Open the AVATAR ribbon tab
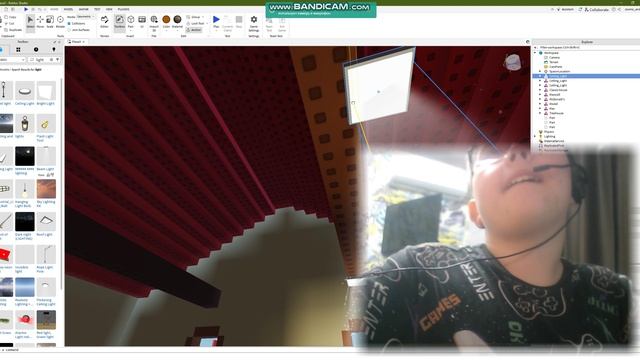Image resolution: width=640 pixels, height=360 pixels. [83, 9]
